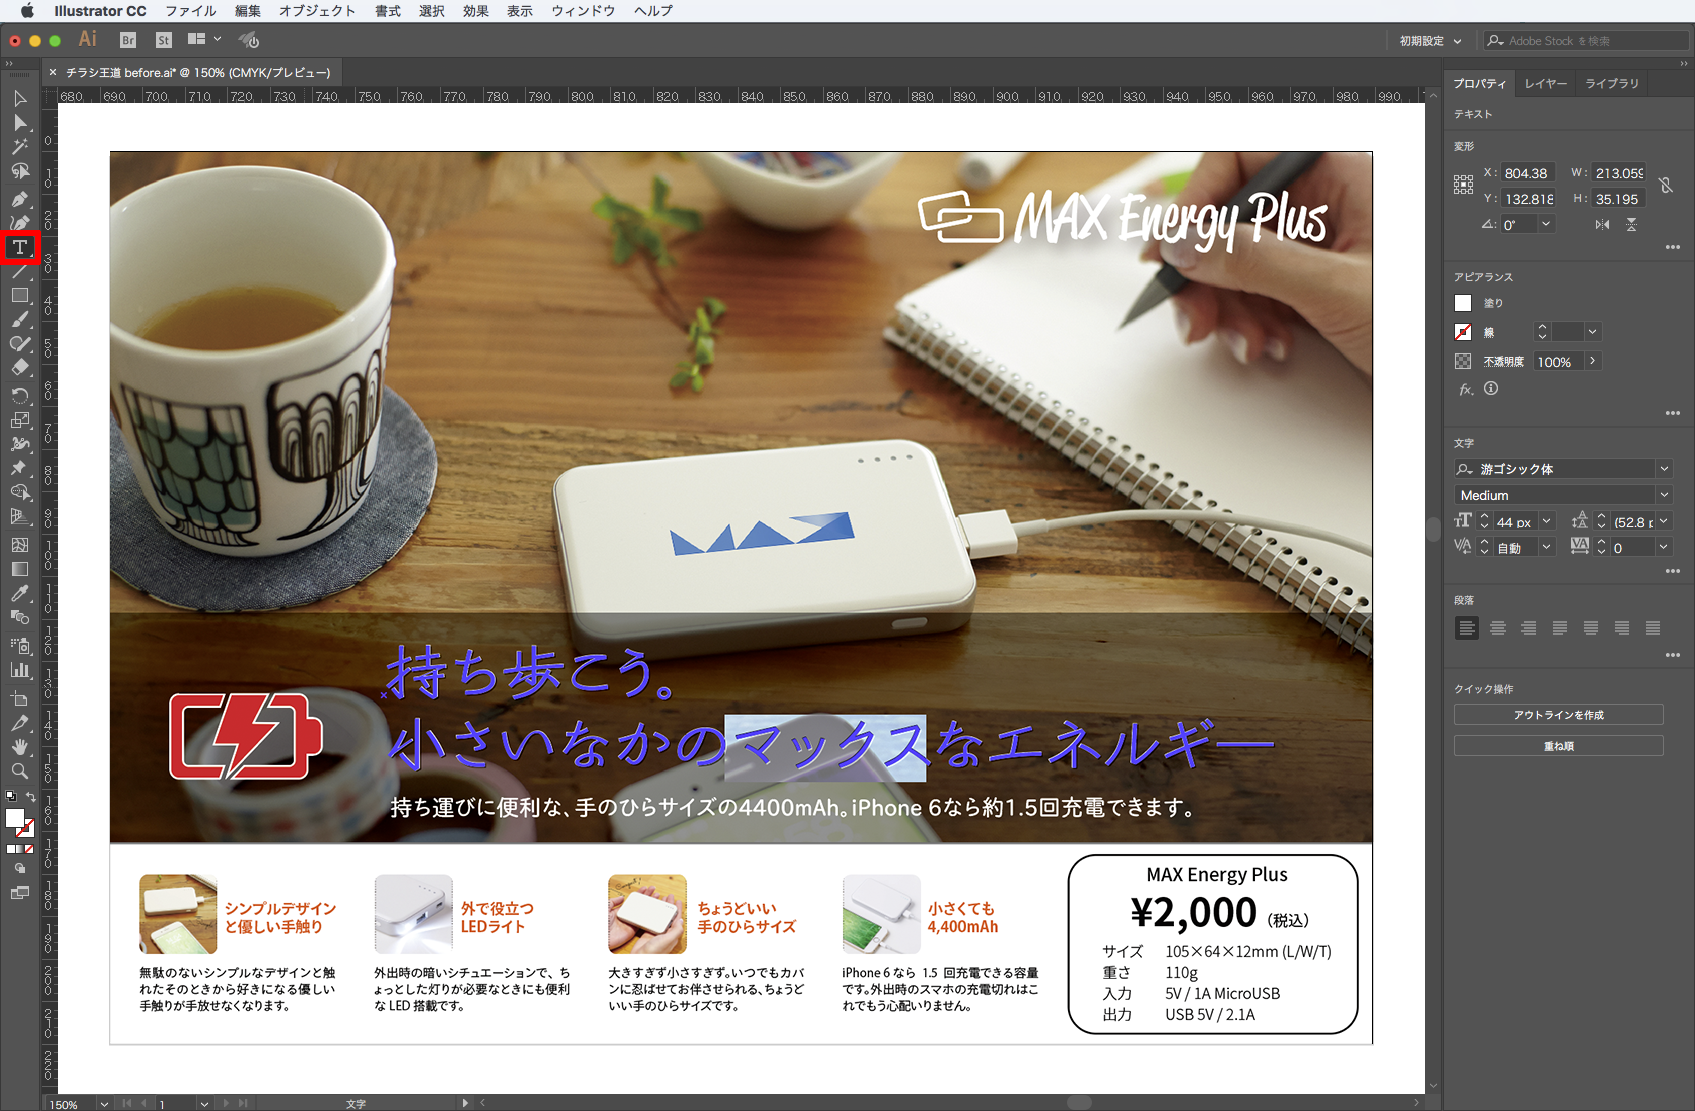Open the stroke weight dropdown
This screenshot has height=1111, width=1695.
click(x=1593, y=332)
